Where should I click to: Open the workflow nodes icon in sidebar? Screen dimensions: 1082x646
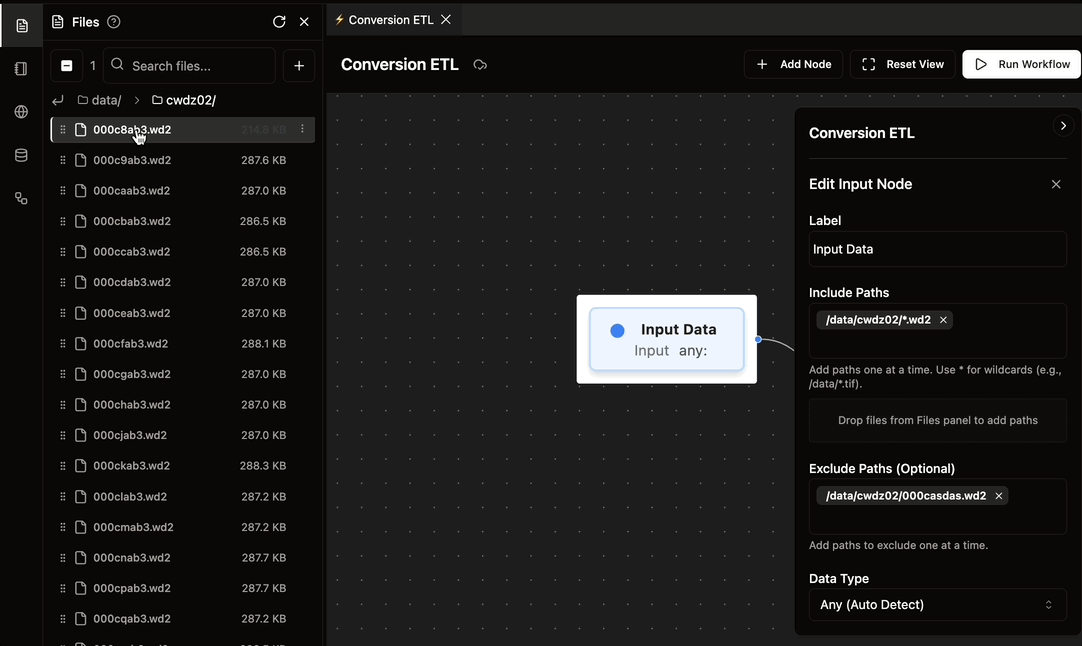20,198
